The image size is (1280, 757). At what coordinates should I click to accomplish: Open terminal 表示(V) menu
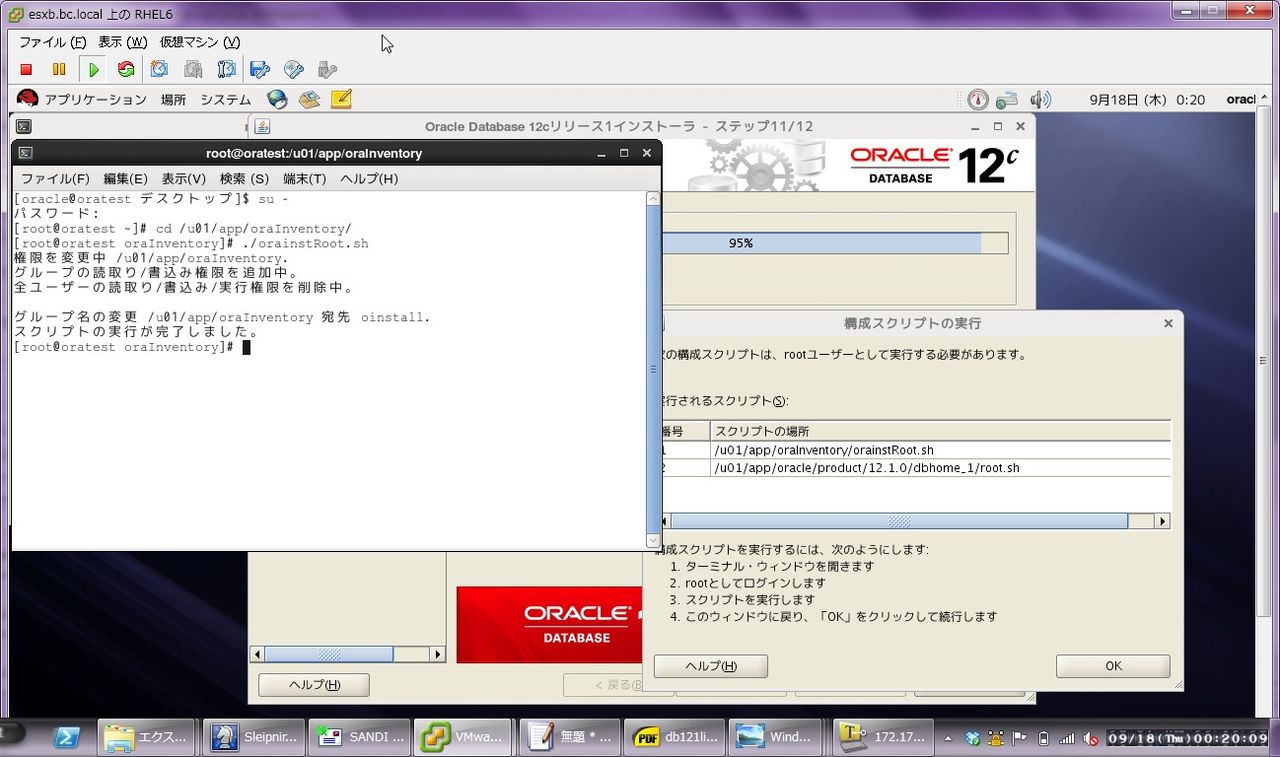(183, 179)
